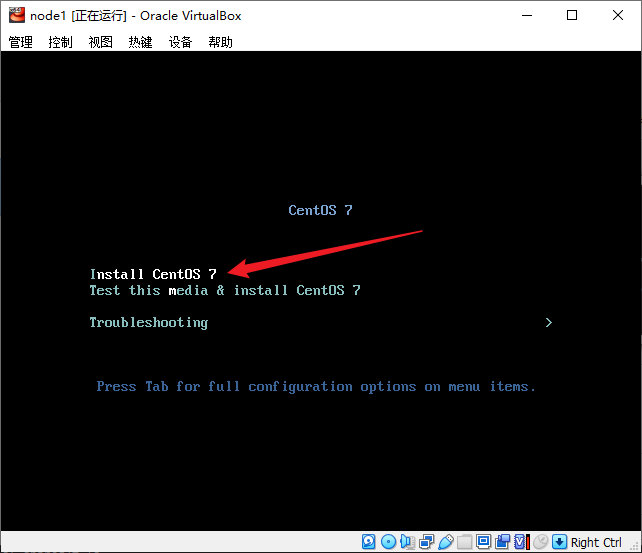This screenshot has height=553, width=642.
Task: Click the Press Tab configuration hint text
Action: click(316, 387)
